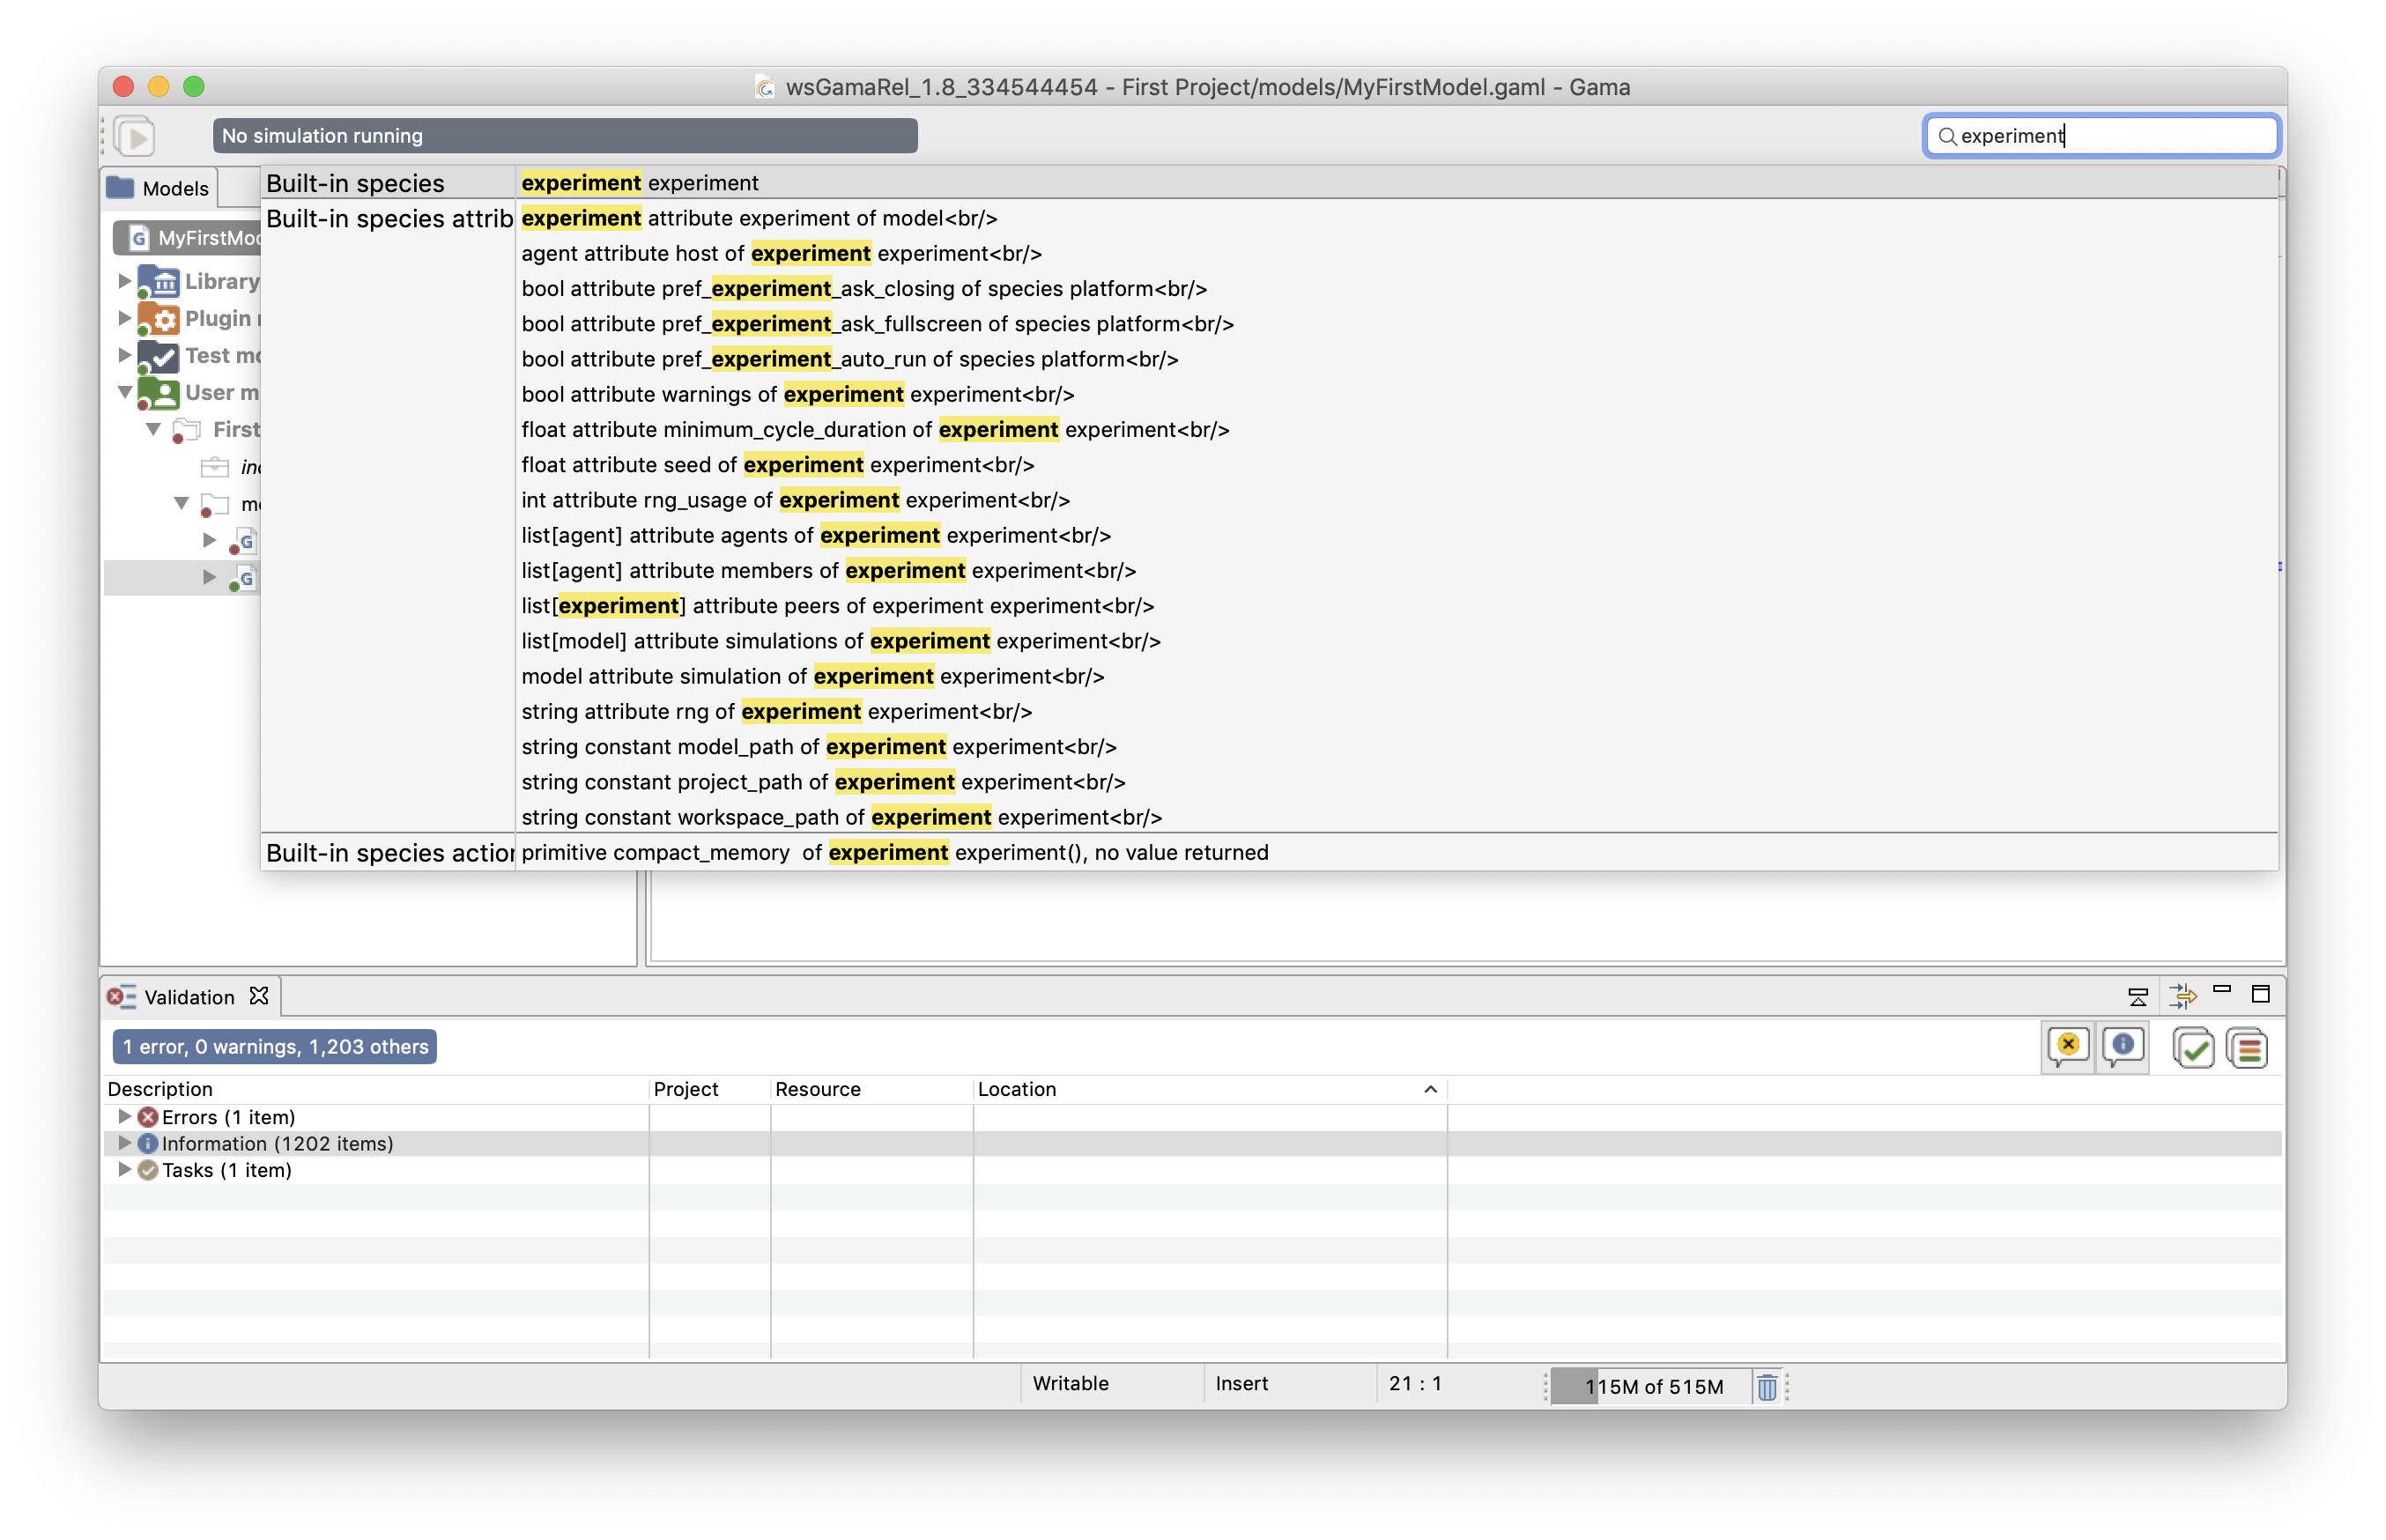The height and width of the screenshot is (1540, 2386).
Task: Click the includes briefcase folder icon
Action: pyautogui.click(x=215, y=467)
